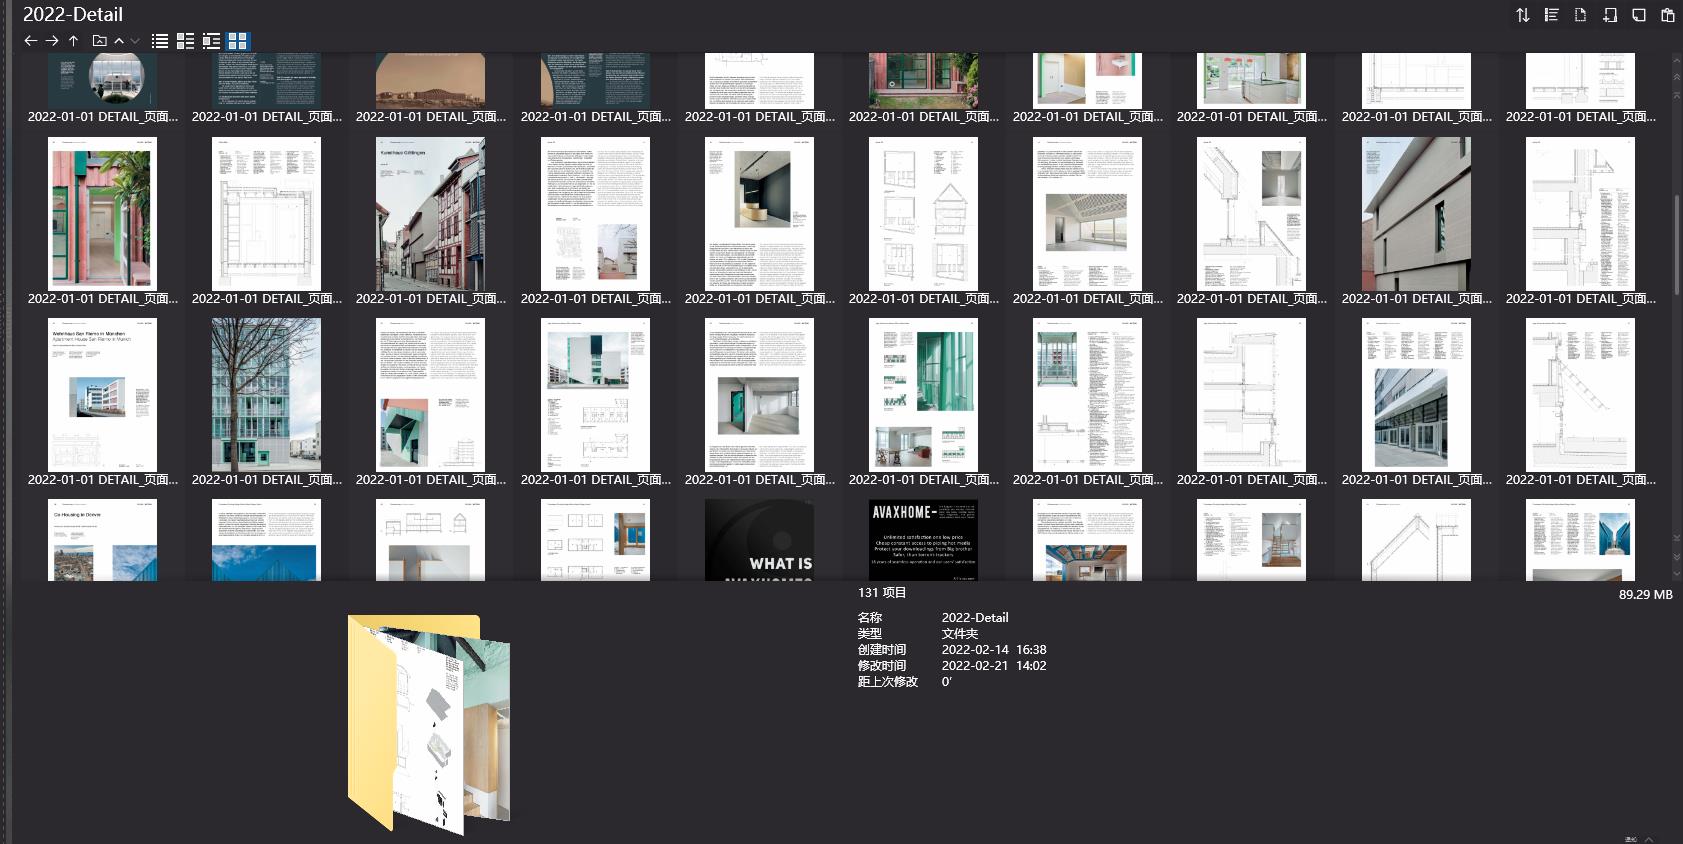Click the dashed page selection icon
1683x844 pixels.
1580,15
